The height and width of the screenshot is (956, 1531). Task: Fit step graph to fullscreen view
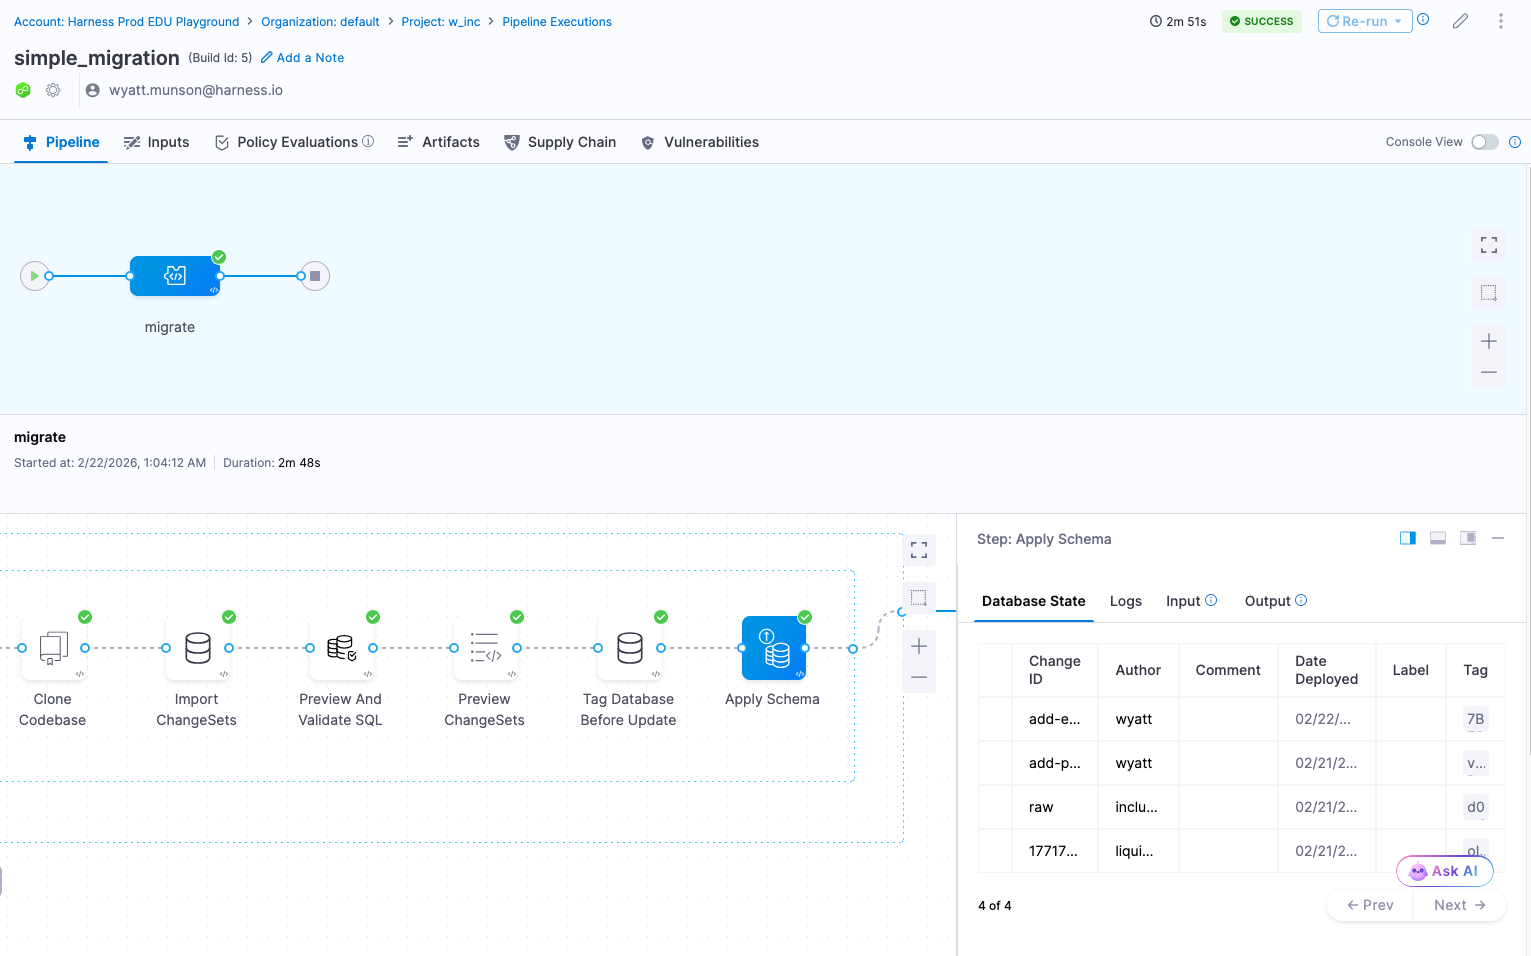coord(919,550)
